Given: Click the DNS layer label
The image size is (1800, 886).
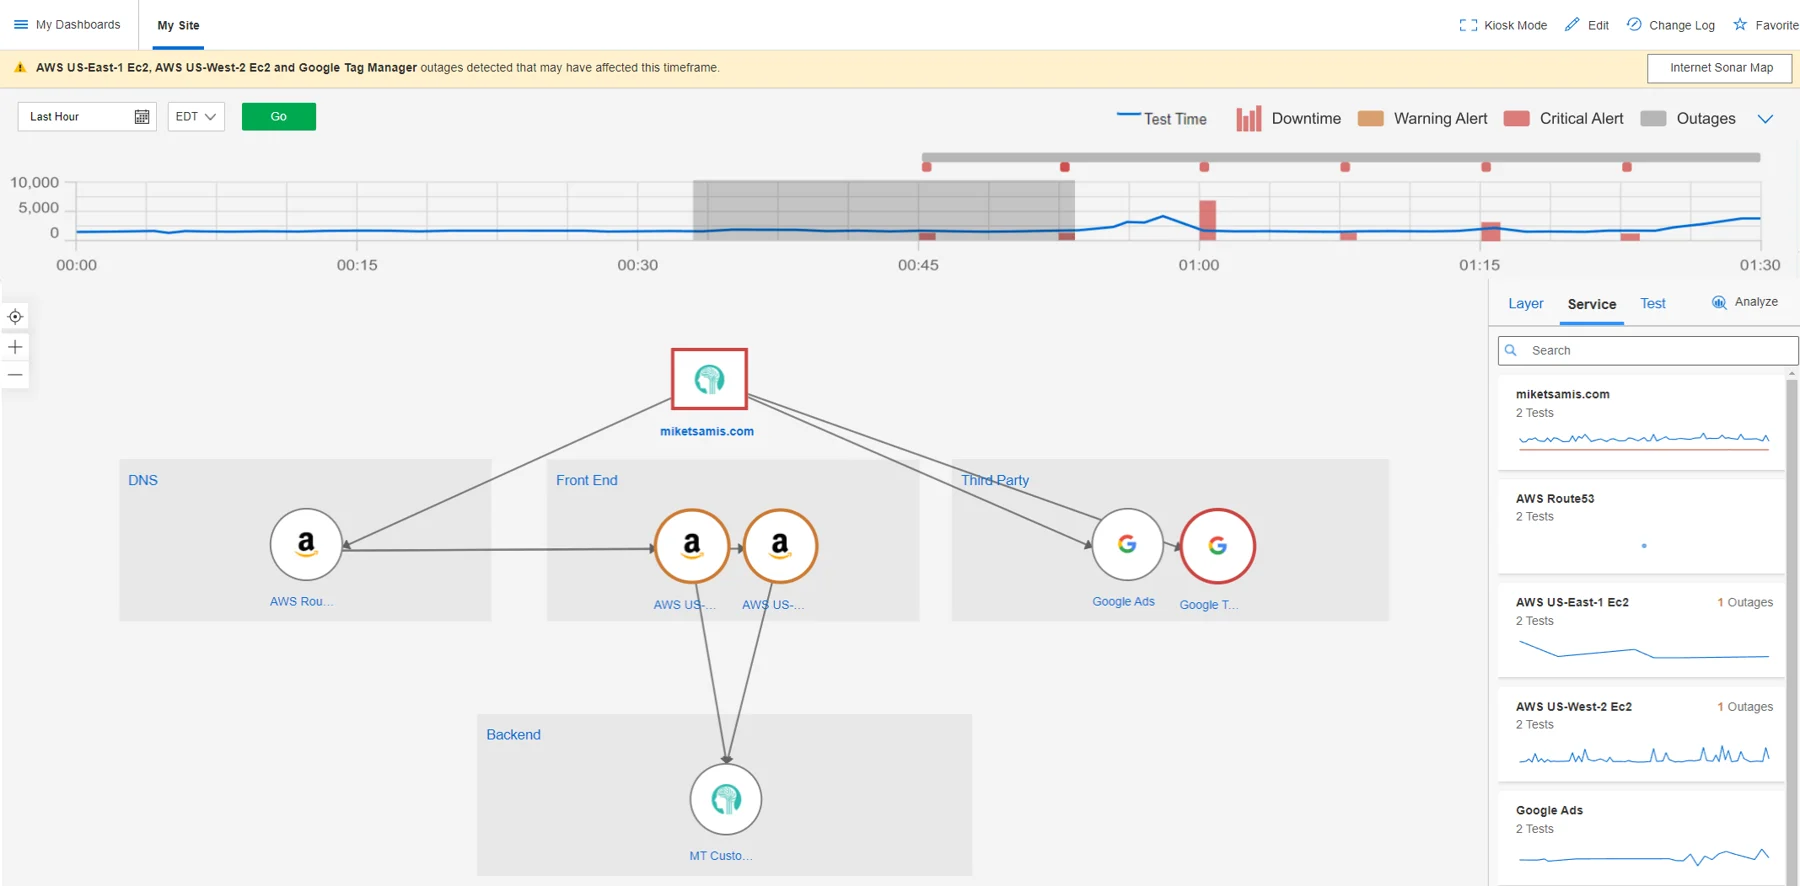Looking at the screenshot, I should (143, 481).
